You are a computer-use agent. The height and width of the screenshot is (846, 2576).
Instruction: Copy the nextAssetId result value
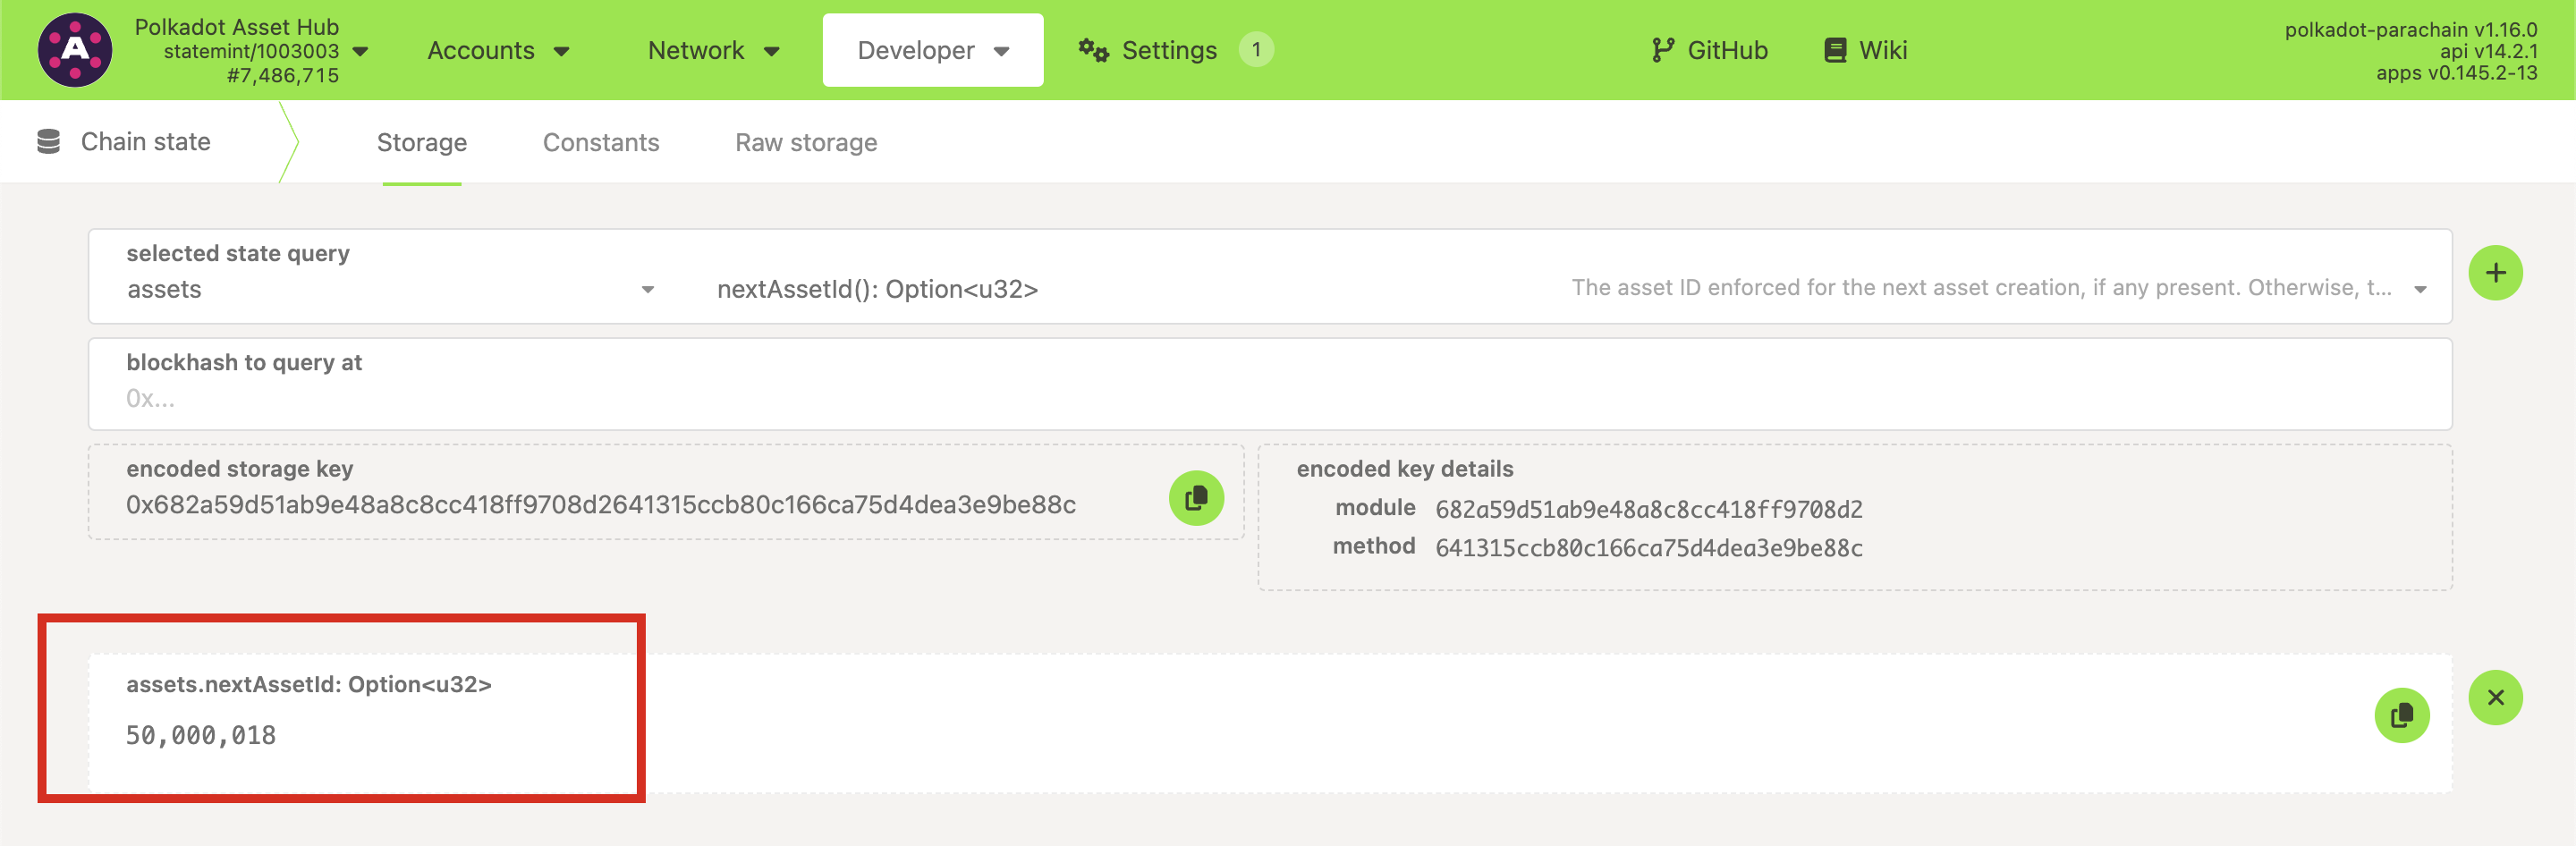(2401, 715)
